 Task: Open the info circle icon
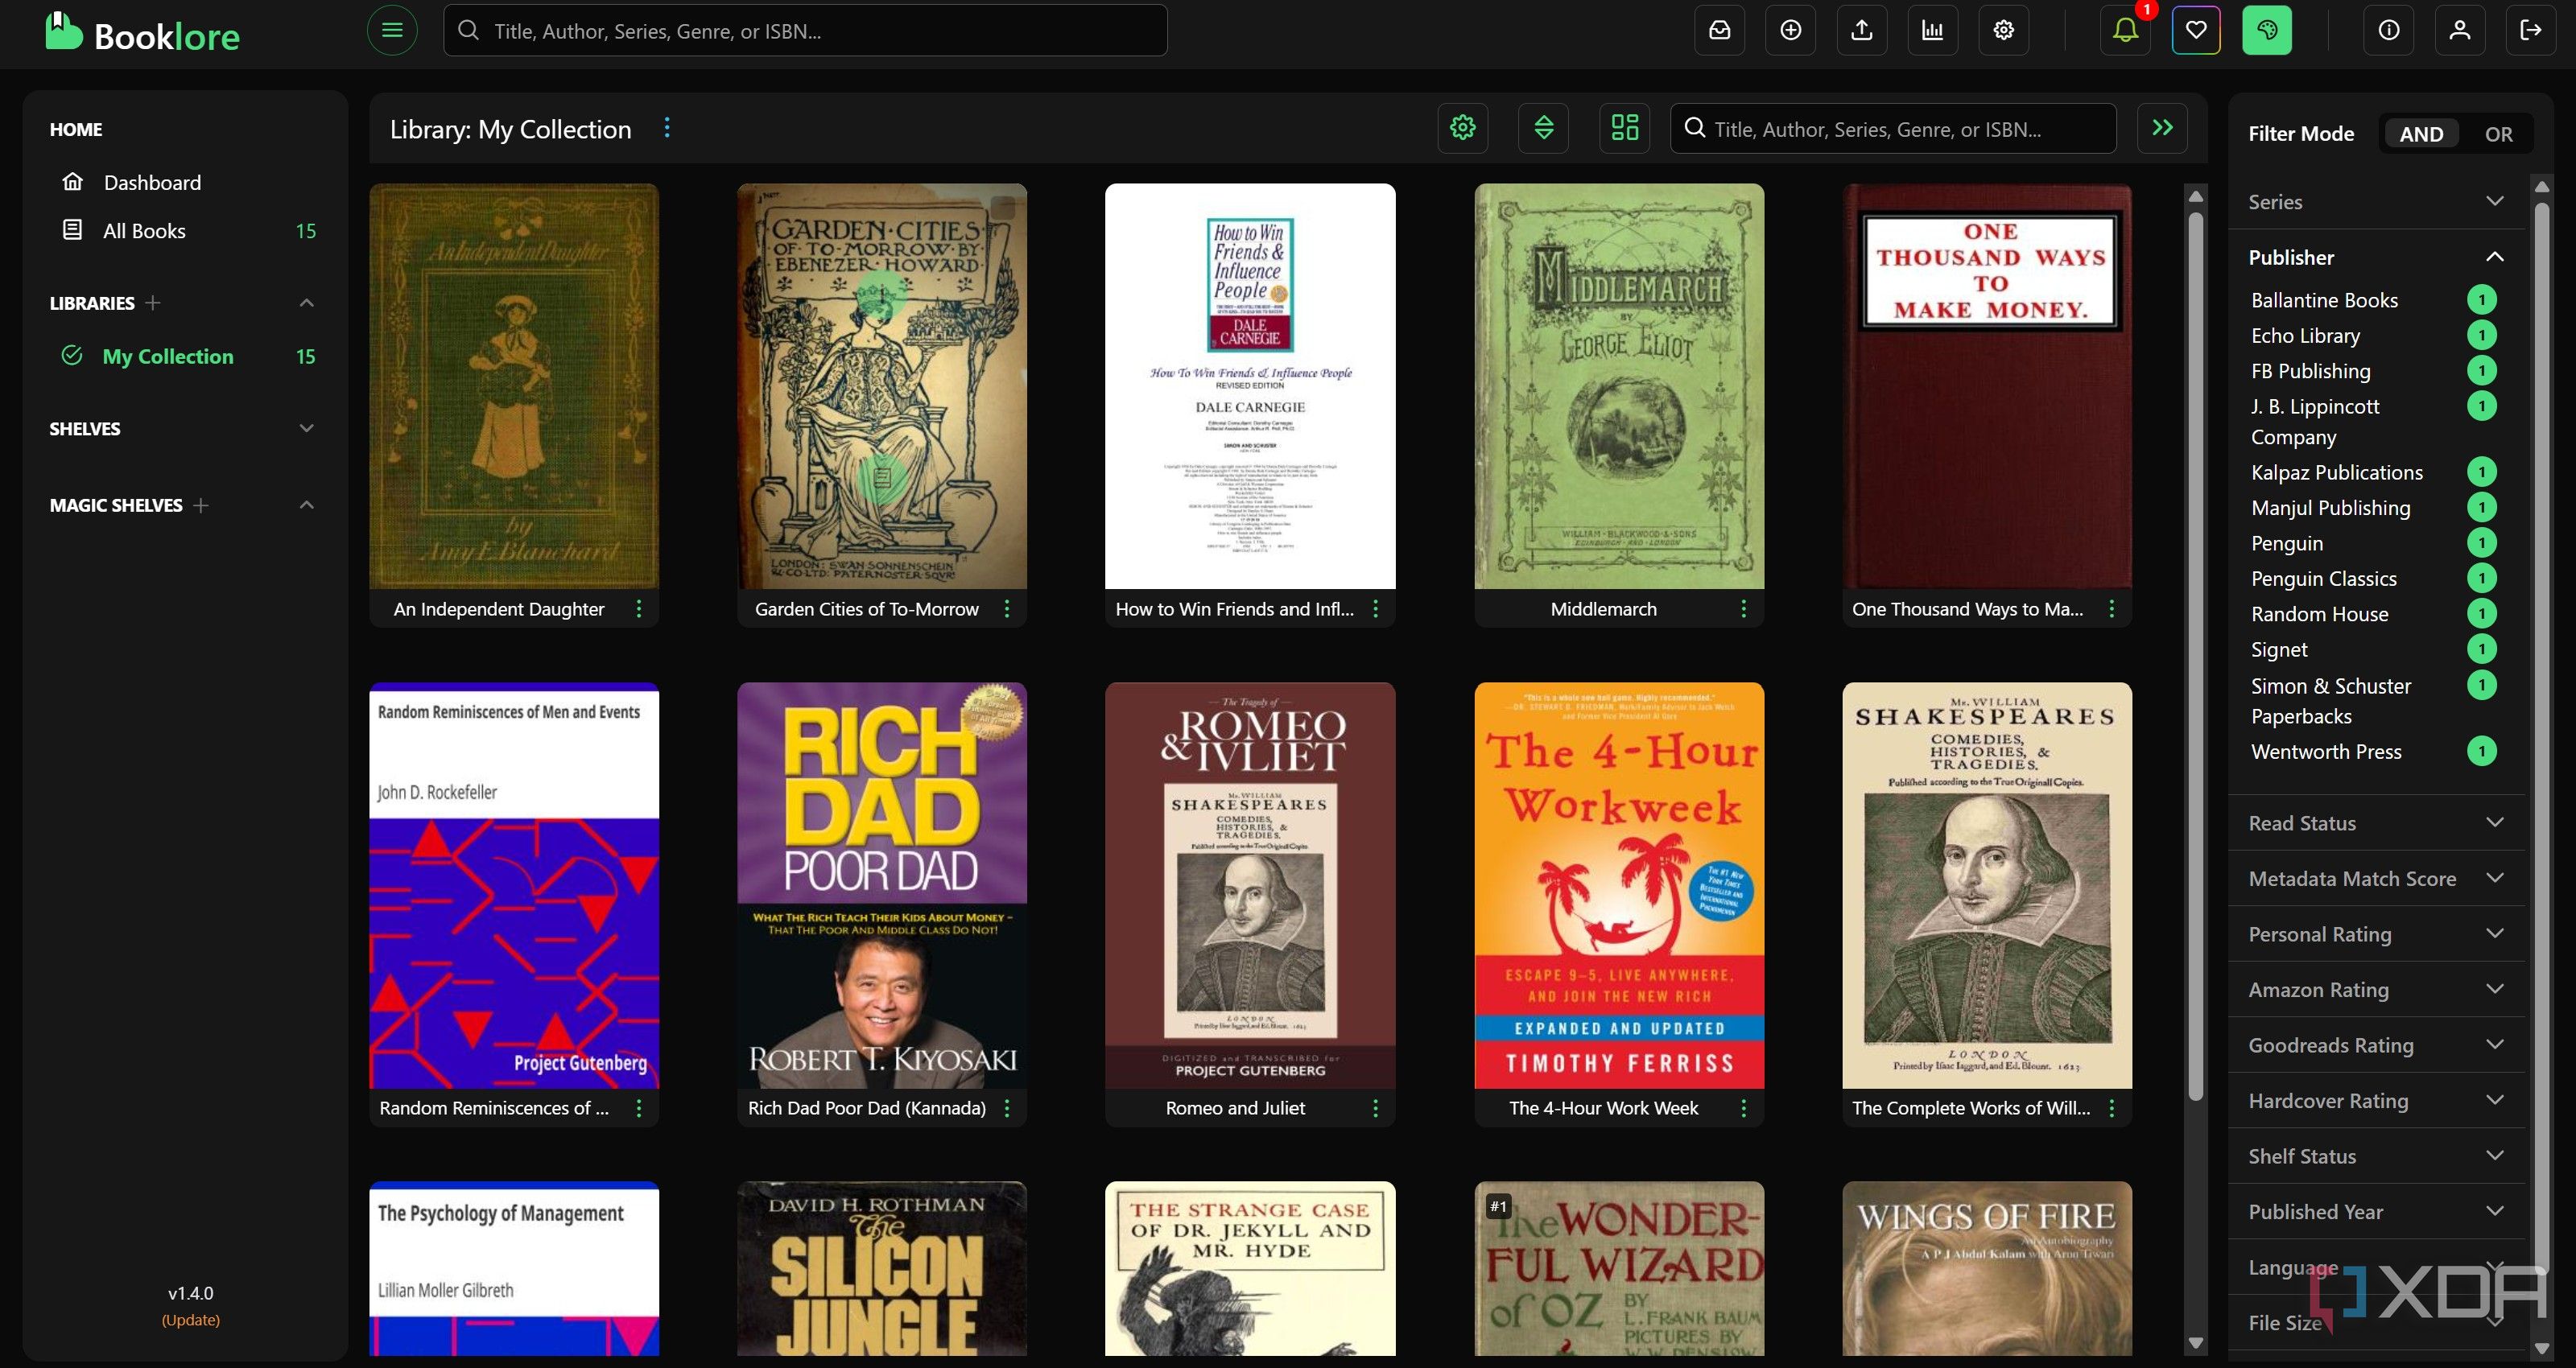2389,30
